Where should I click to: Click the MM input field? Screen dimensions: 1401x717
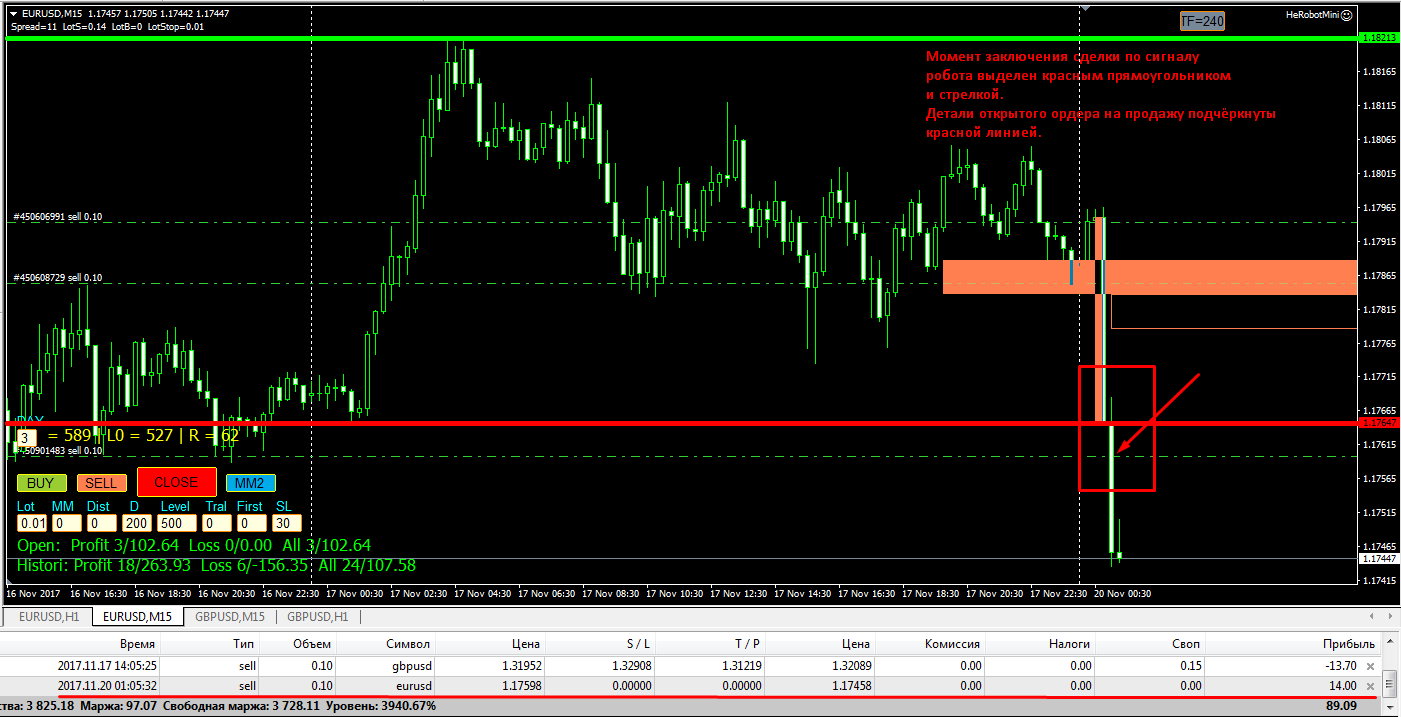point(67,523)
